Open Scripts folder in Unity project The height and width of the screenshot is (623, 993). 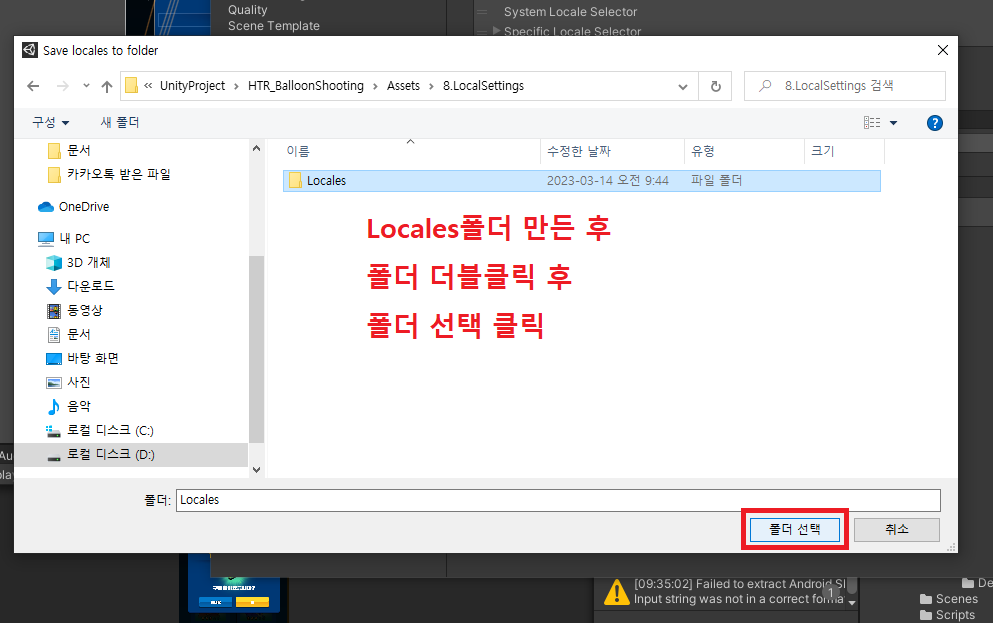pos(947,615)
